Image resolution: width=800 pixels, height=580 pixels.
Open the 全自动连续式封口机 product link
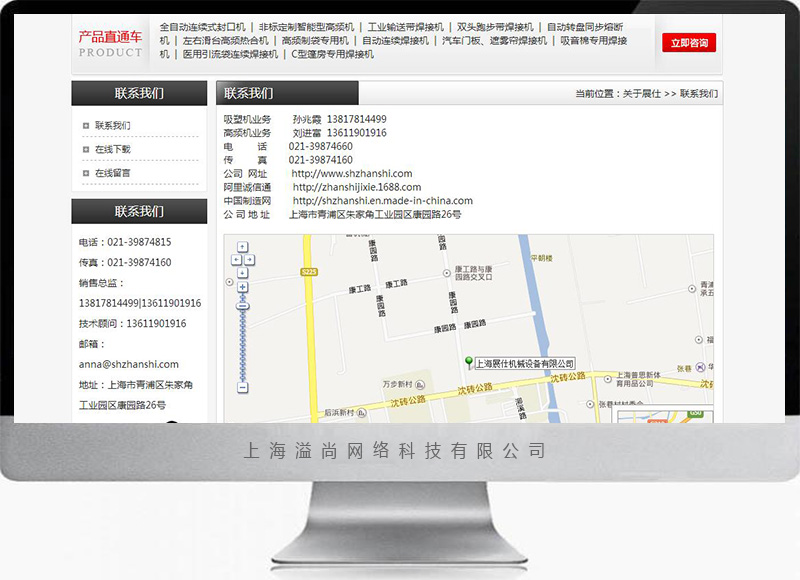pyautogui.click(x=202, y=27)
